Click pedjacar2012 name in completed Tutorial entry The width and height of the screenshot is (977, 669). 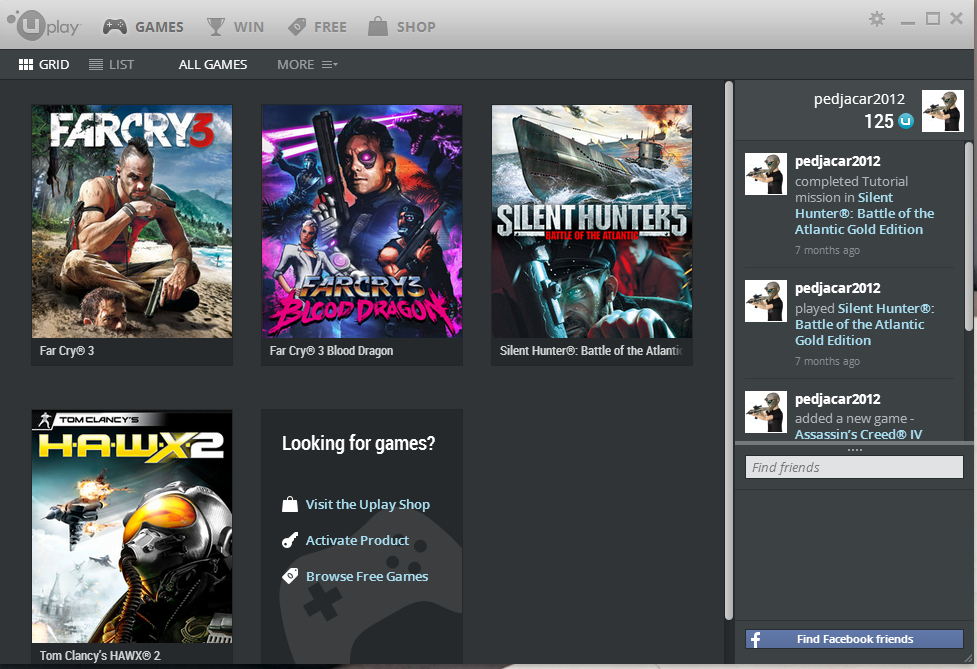[x=837, y=161]
